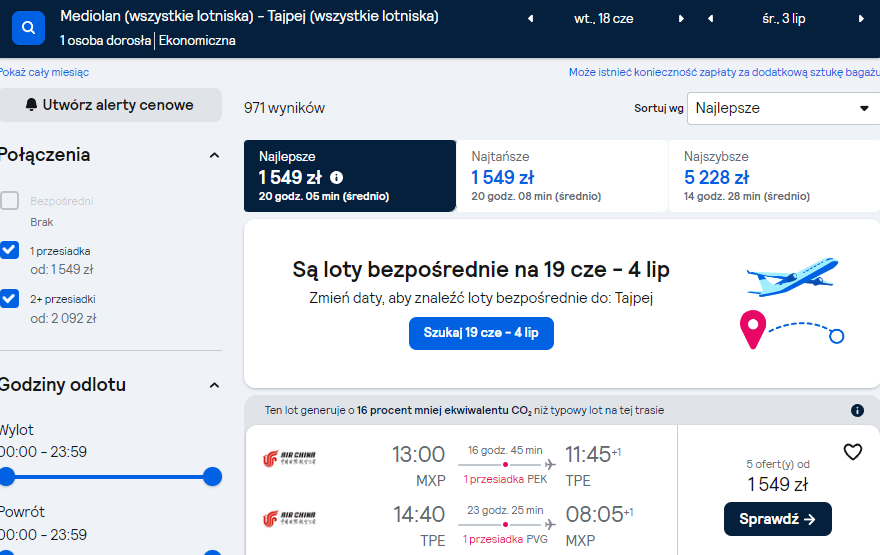Click the Wylot slider right handle
Screen dimensions: 880x555
[212, 477]
